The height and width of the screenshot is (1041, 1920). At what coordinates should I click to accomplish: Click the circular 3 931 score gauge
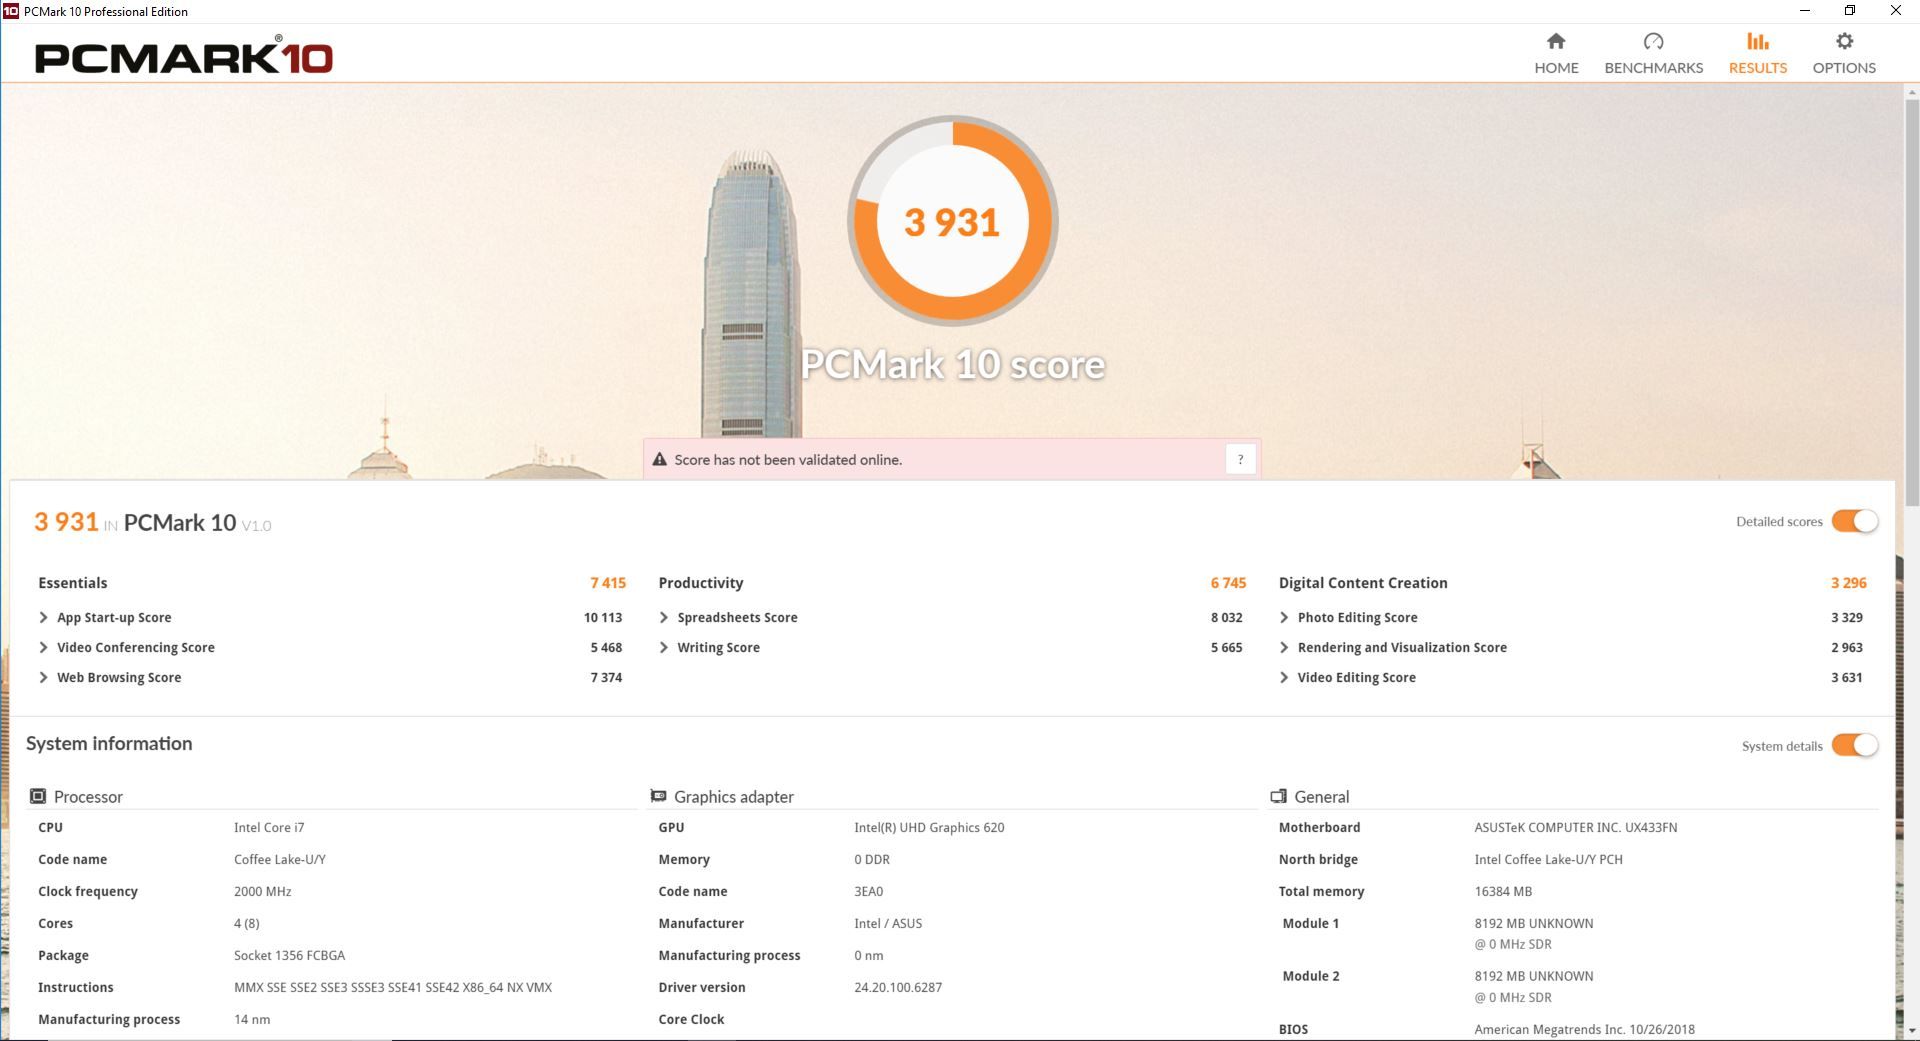click(952, 221)
